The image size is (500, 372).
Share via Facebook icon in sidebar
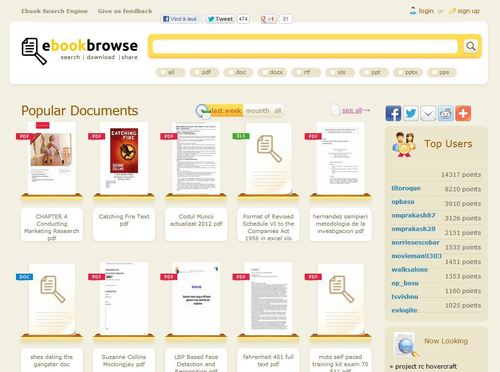pos(393,113)
